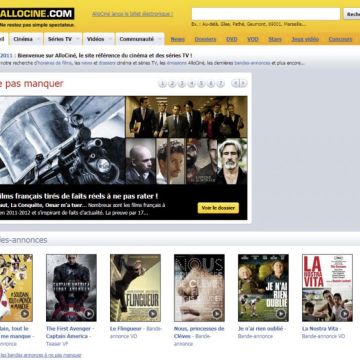Click the Voir le dossier button
Image resolution: width=360 pixels, height=360 pixels.
pos(218,208)
